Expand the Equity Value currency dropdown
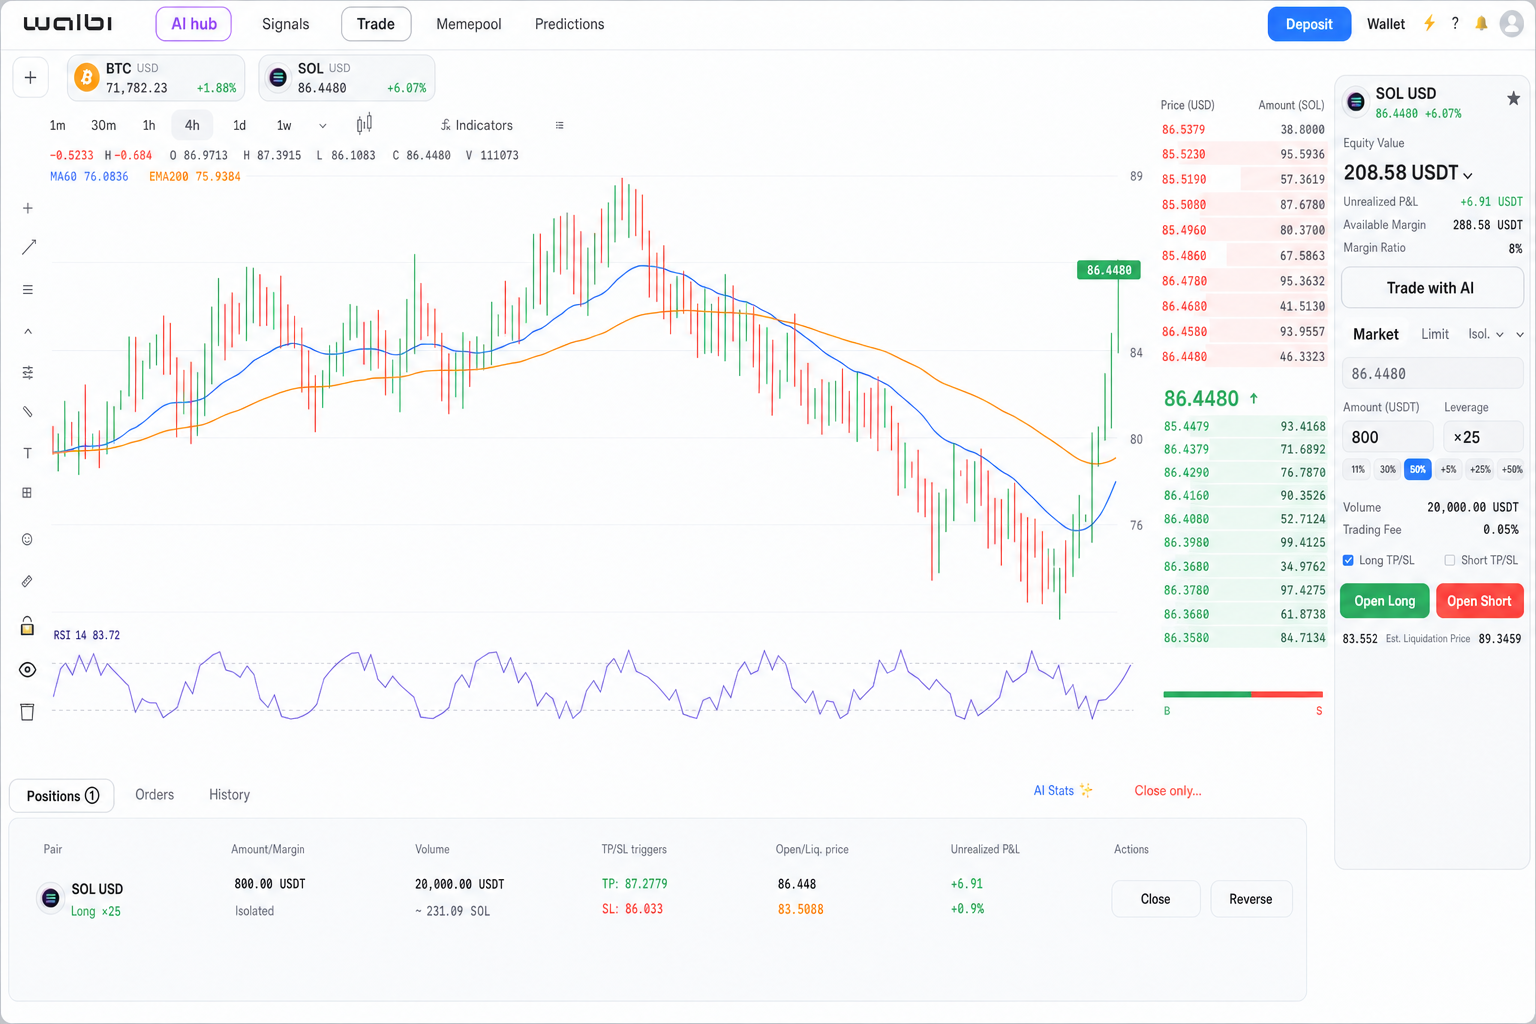This screenshot has height=1024, width=1536. (1468, 175)
